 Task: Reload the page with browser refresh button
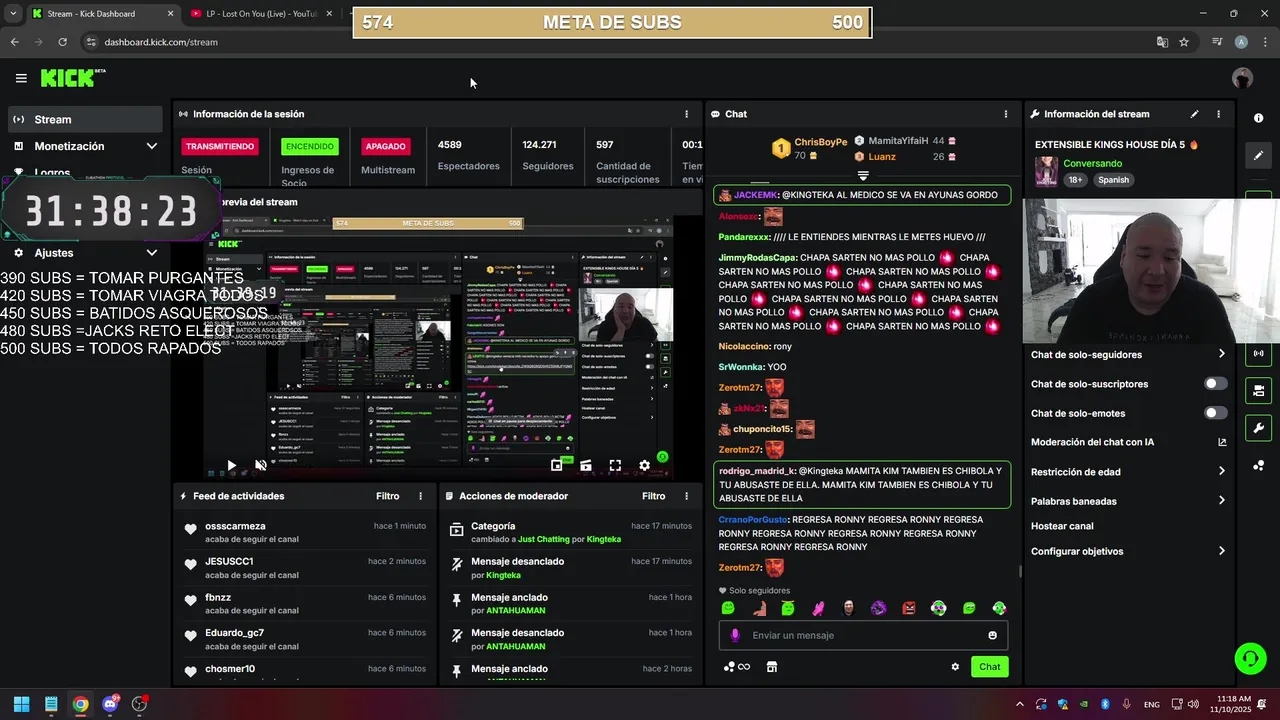(x=62, y=42)
